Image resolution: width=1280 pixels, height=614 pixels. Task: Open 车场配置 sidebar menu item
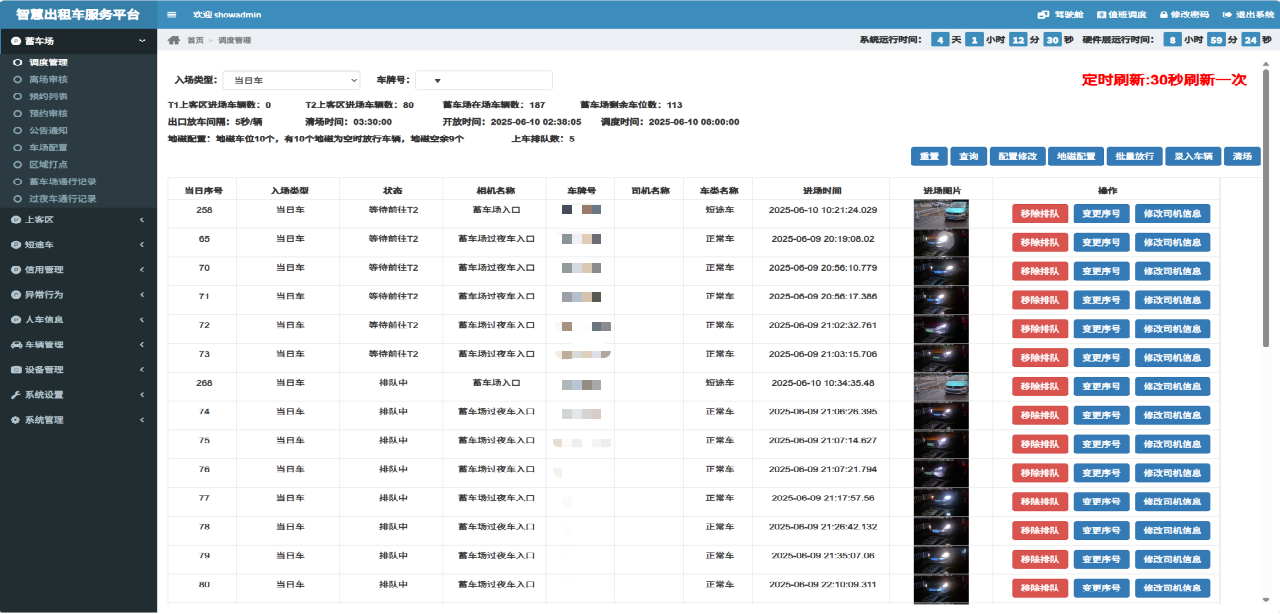click(48, 147)
